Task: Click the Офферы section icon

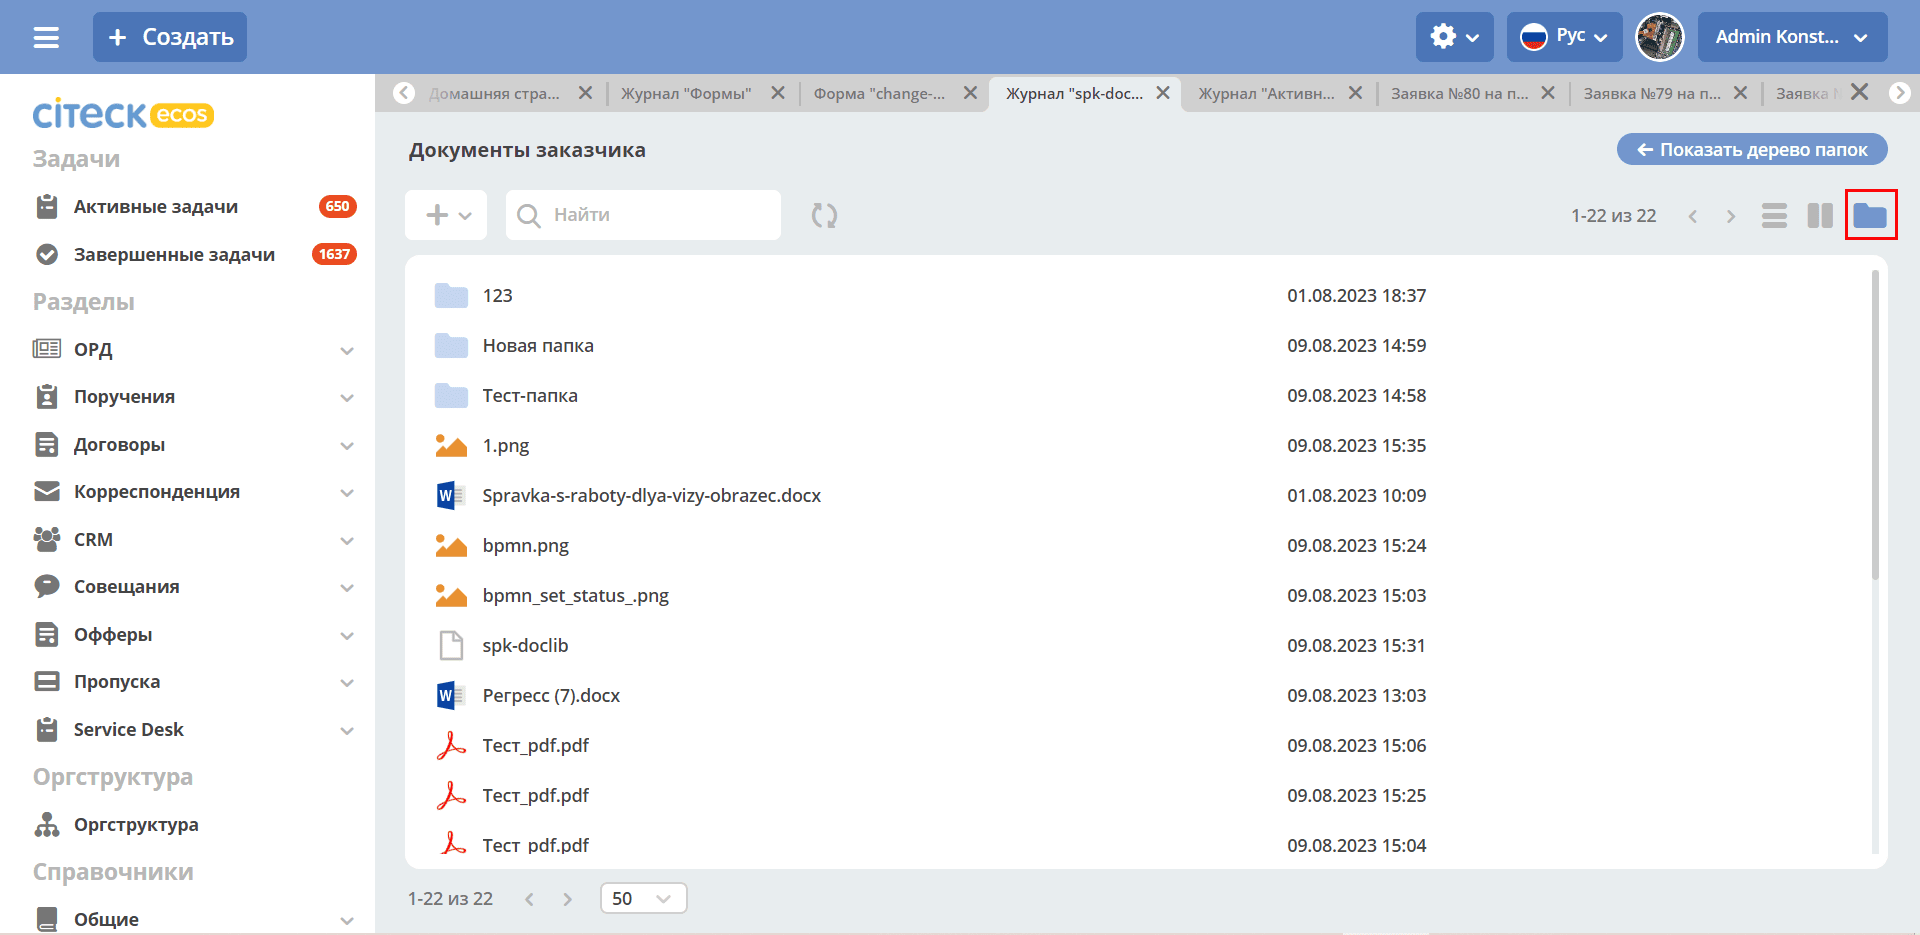Action: [x=47, y=635]
